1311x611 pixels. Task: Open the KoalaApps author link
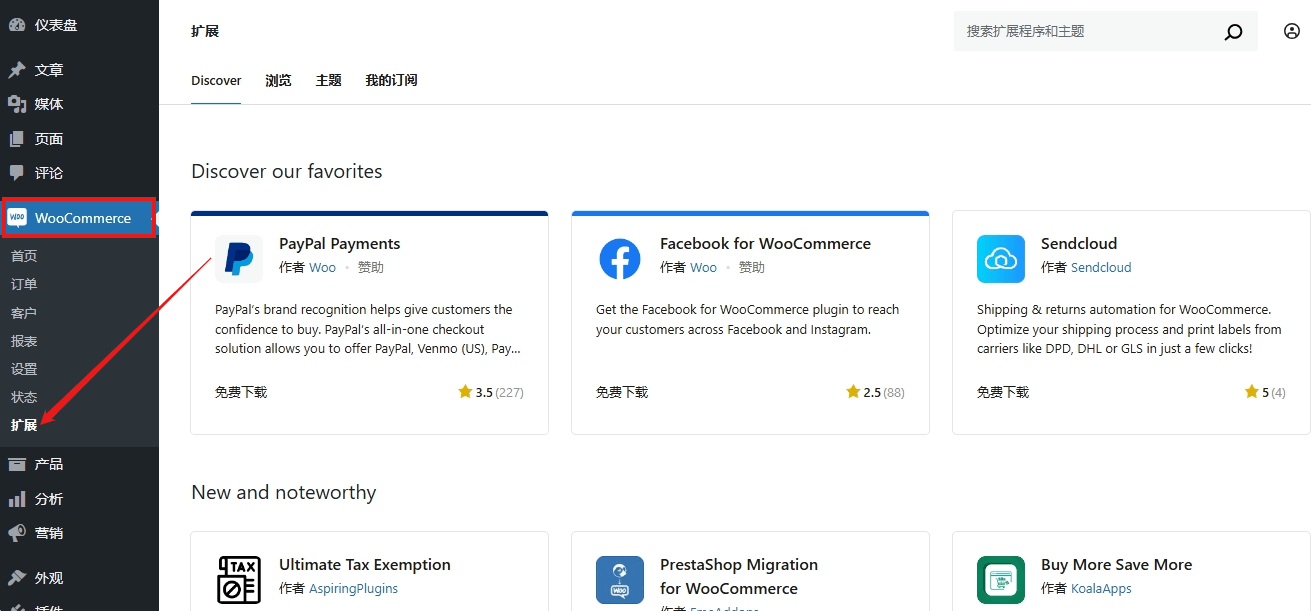(x=1102, y=588)
